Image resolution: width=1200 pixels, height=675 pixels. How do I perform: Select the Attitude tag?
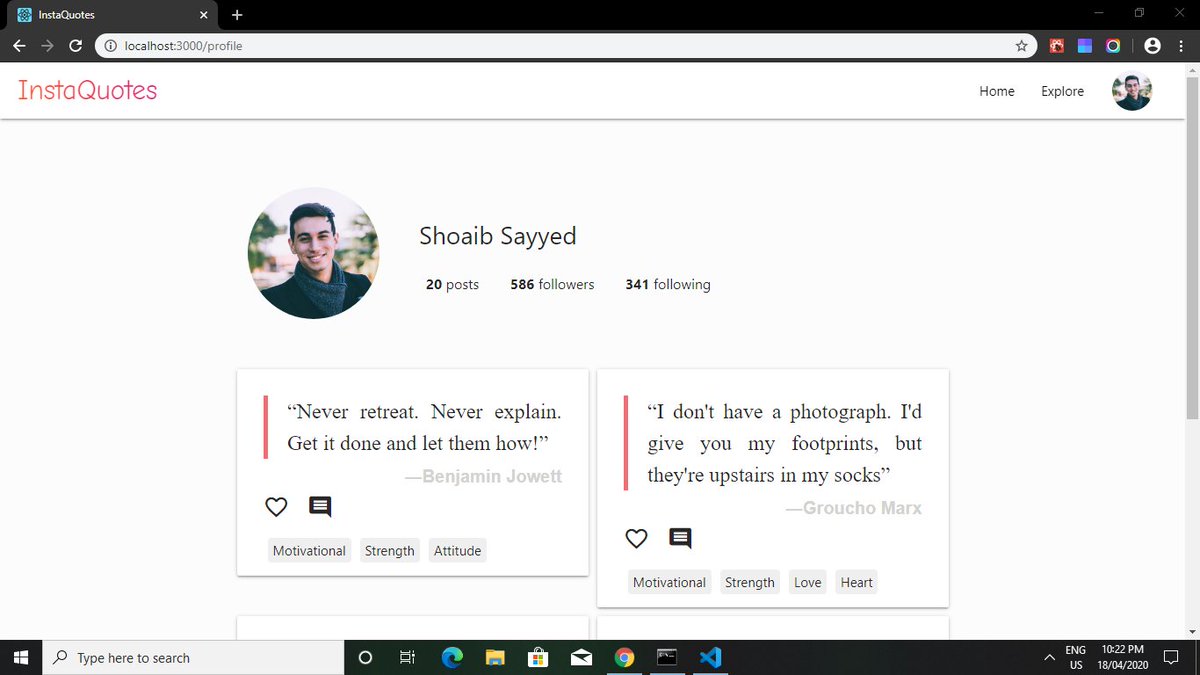(457, 551)
